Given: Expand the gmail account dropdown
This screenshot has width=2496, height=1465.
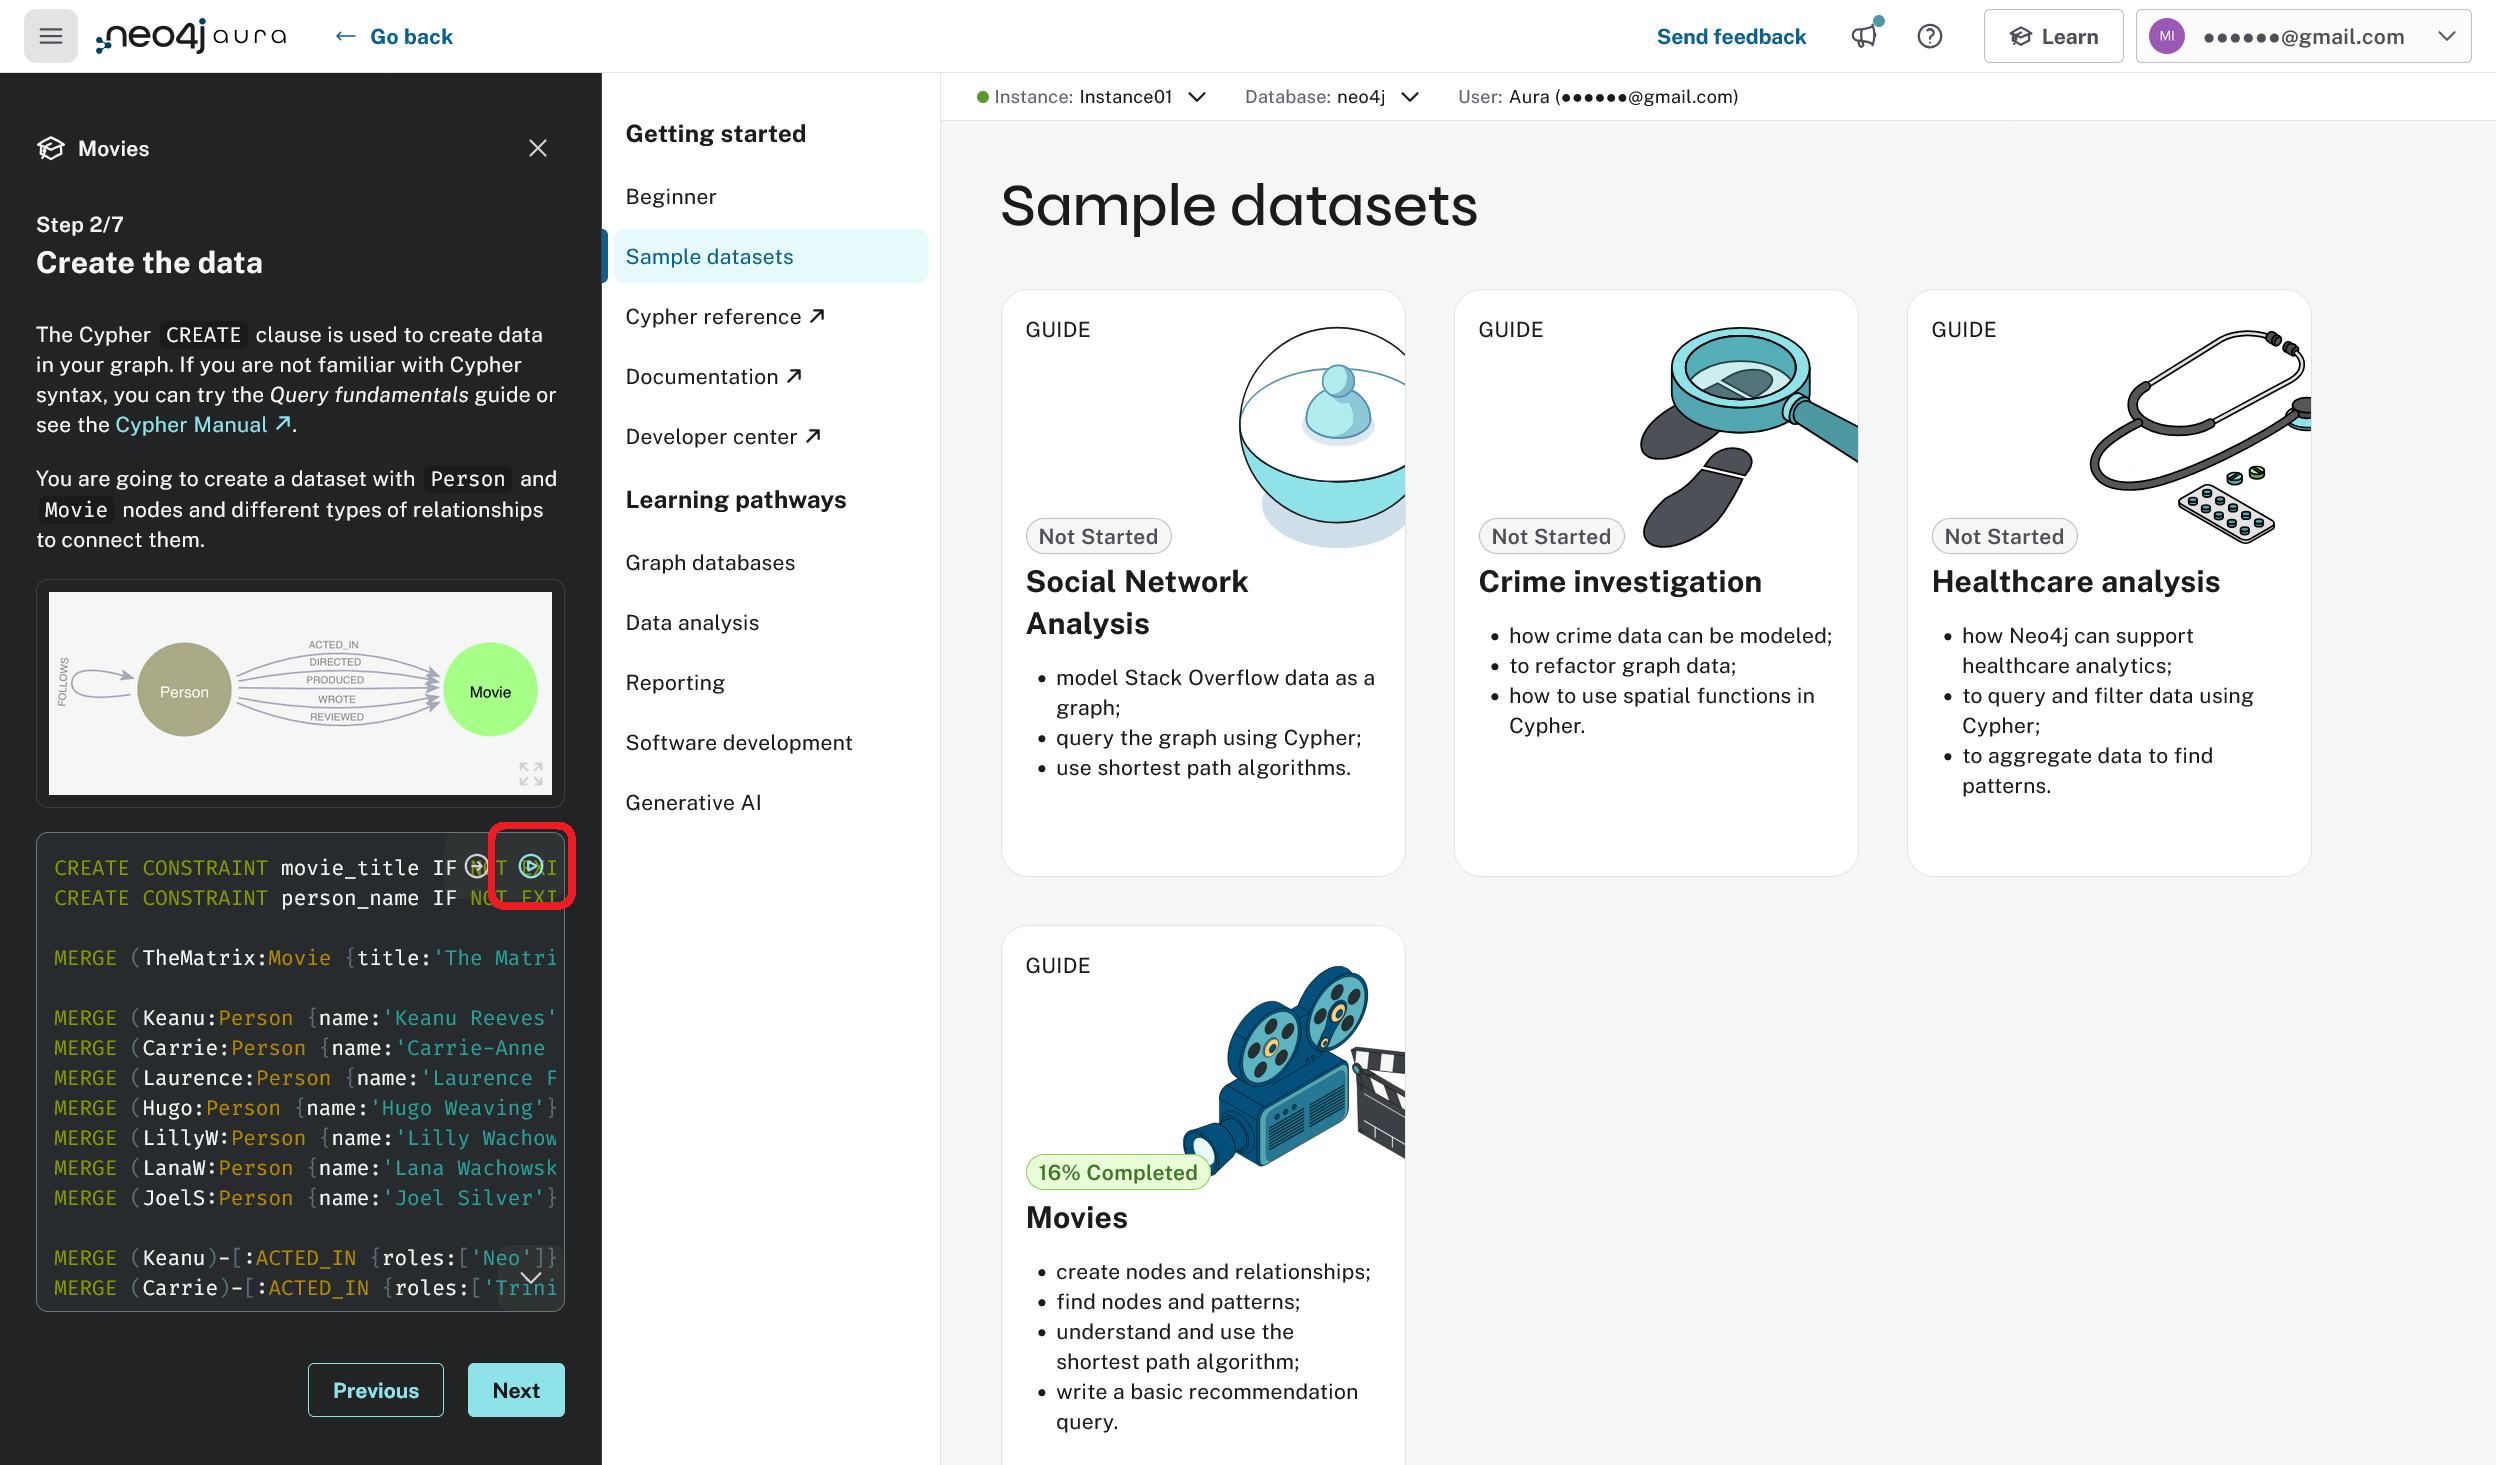Looking at the screenshot, I should pyautogui.click(x=2303, y=37).
